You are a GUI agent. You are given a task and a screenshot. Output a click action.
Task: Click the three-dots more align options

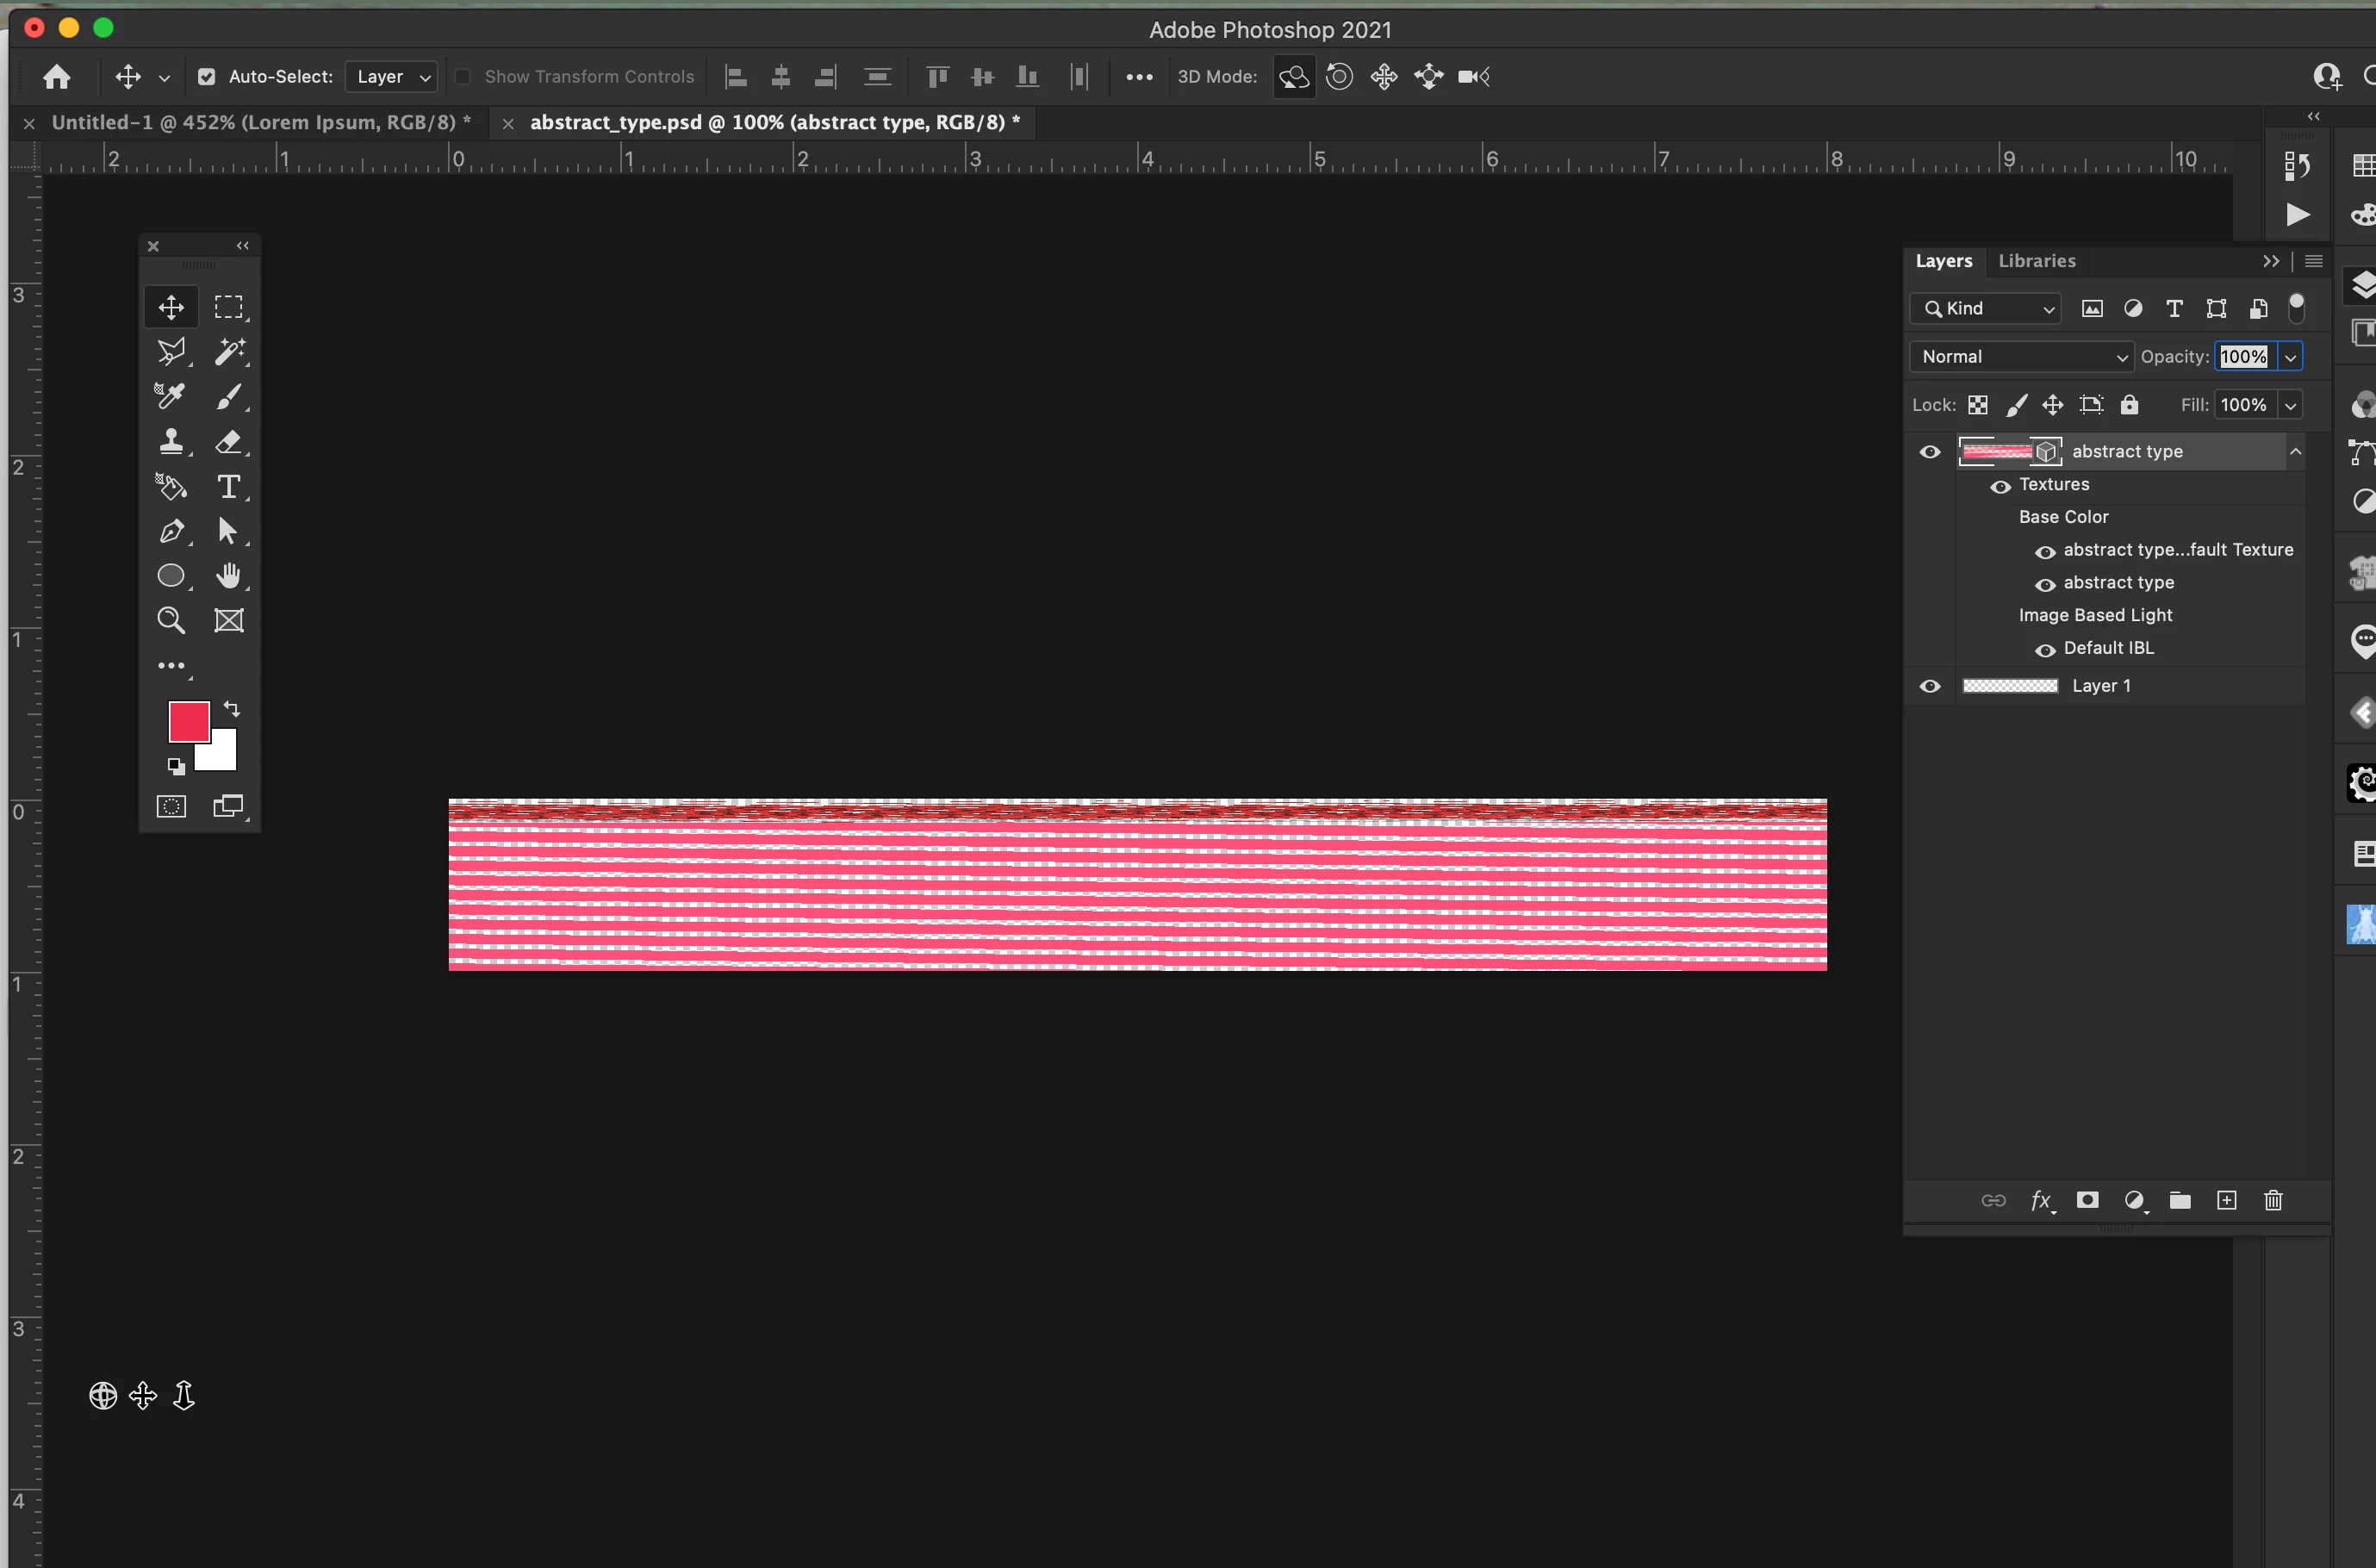1139,77
